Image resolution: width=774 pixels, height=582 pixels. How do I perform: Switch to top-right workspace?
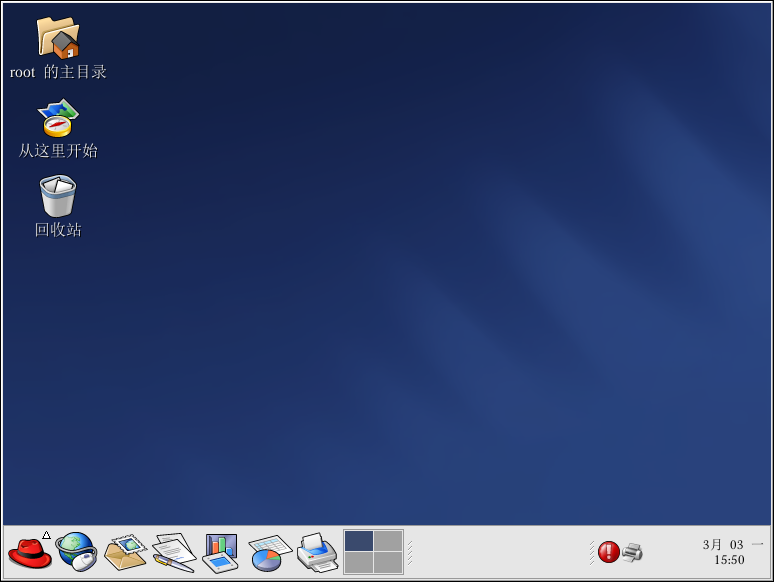tap(388, 541)
